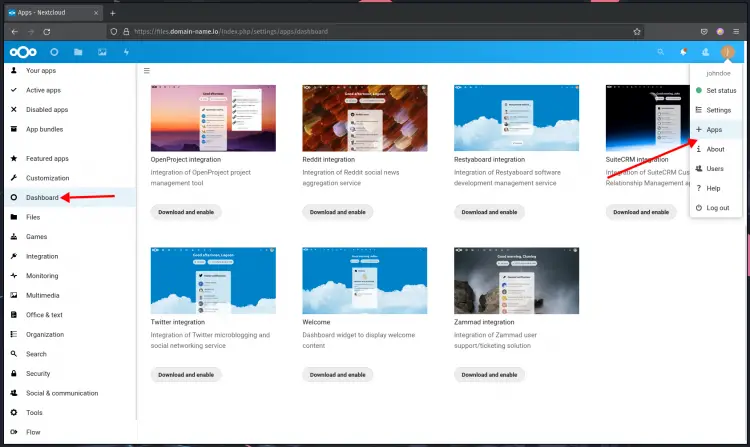Select the Security category

pyautogui.click(x=70, y=374)
